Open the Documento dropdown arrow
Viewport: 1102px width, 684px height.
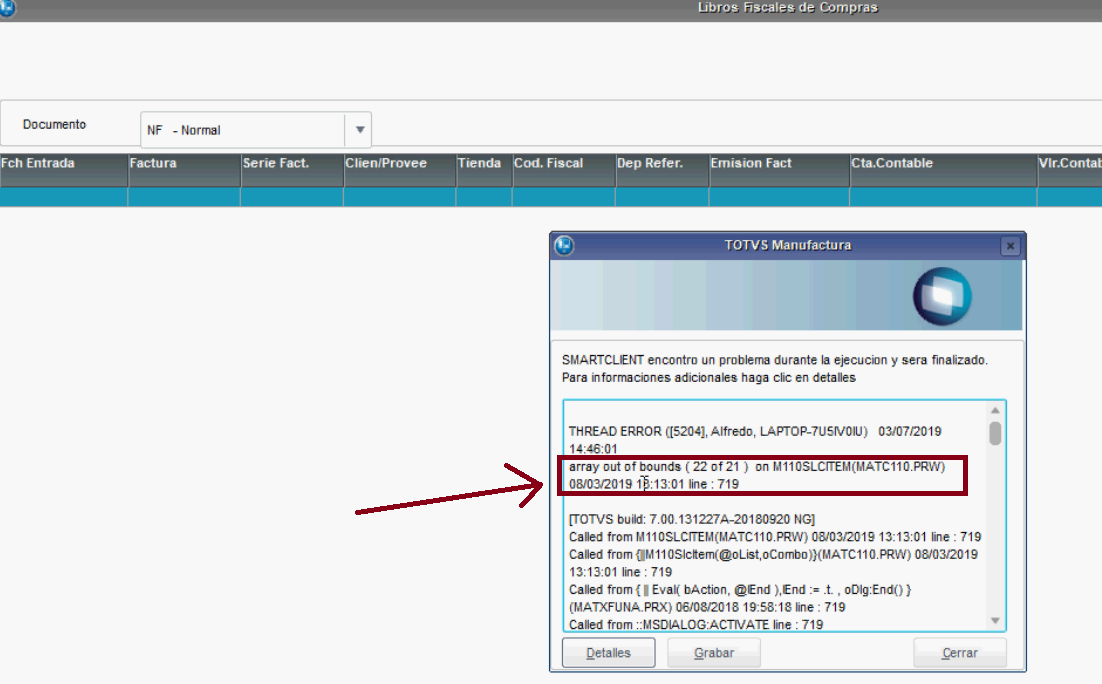click(359, 130)
